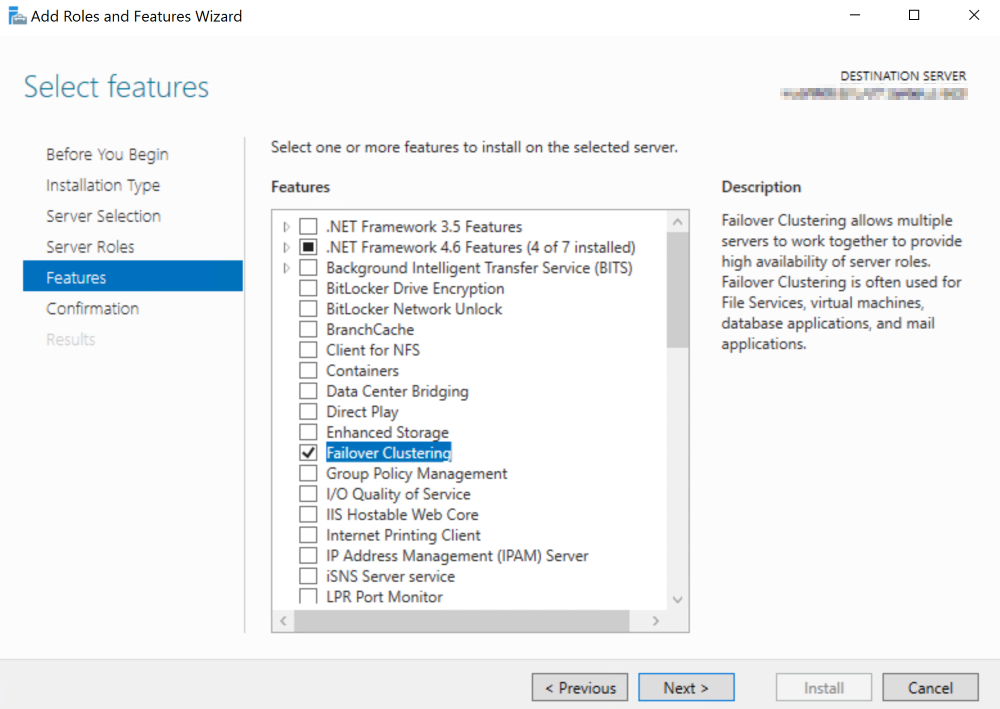Uncheck Failover Clustering
Image resolution: width=1000 pixels, height=709 pixels.
coord(309,452)
